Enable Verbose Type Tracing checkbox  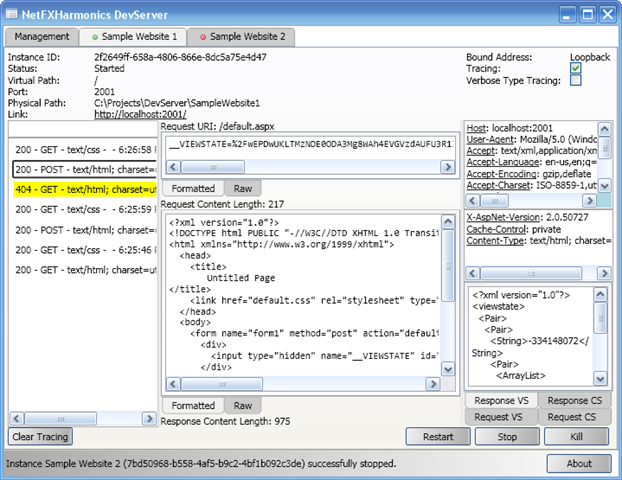(576, 81)
